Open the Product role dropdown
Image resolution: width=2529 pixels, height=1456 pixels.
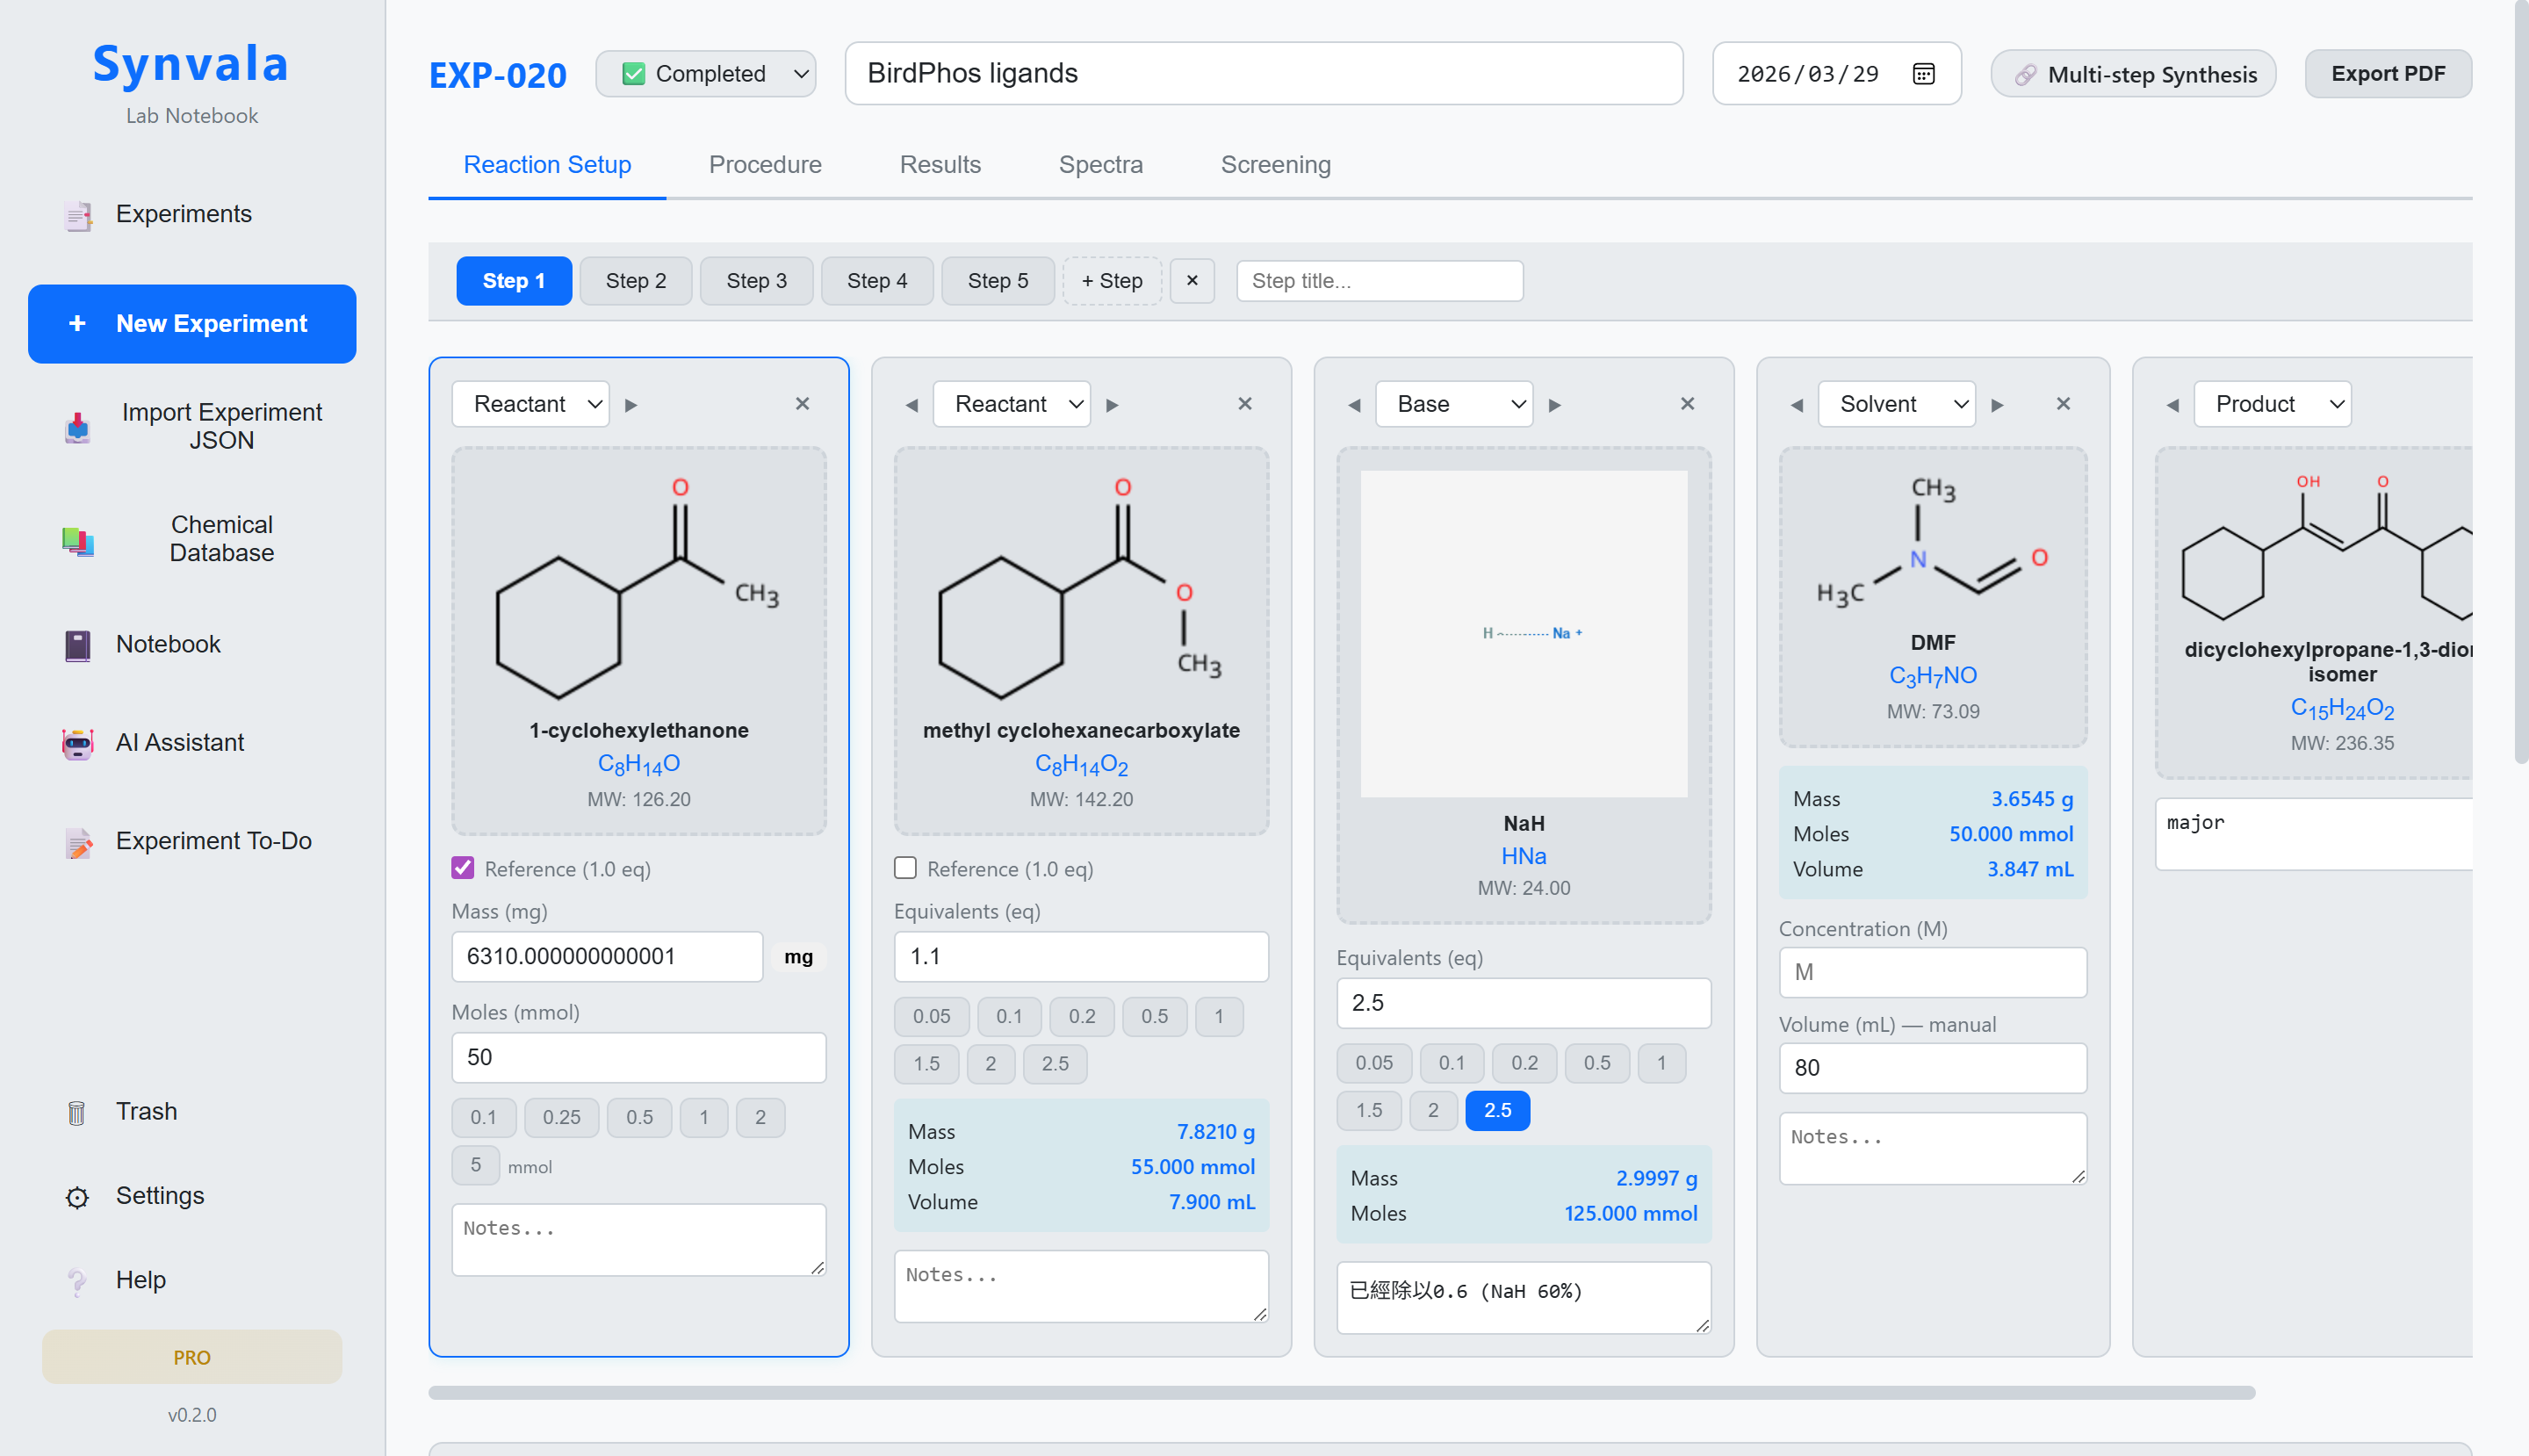2272,404
